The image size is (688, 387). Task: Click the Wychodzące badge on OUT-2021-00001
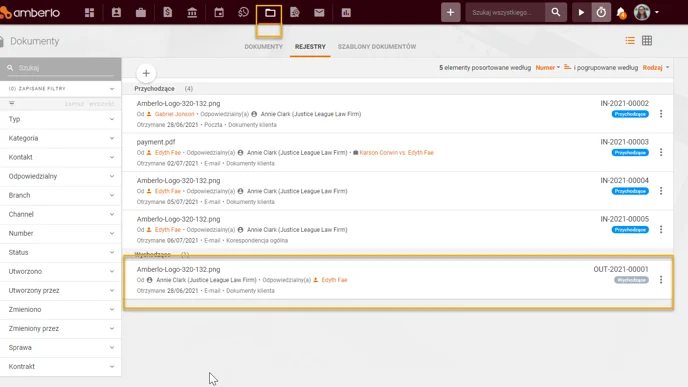tap(631, 280)
